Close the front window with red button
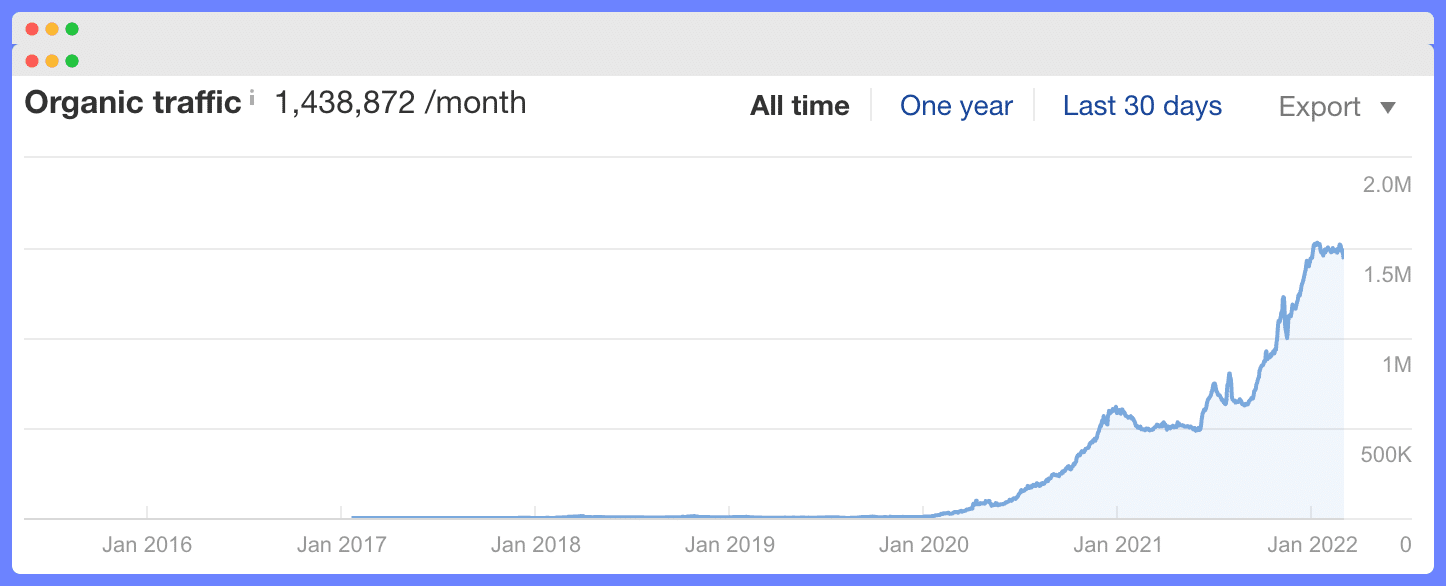1446x586 pixels. (32, 61)
